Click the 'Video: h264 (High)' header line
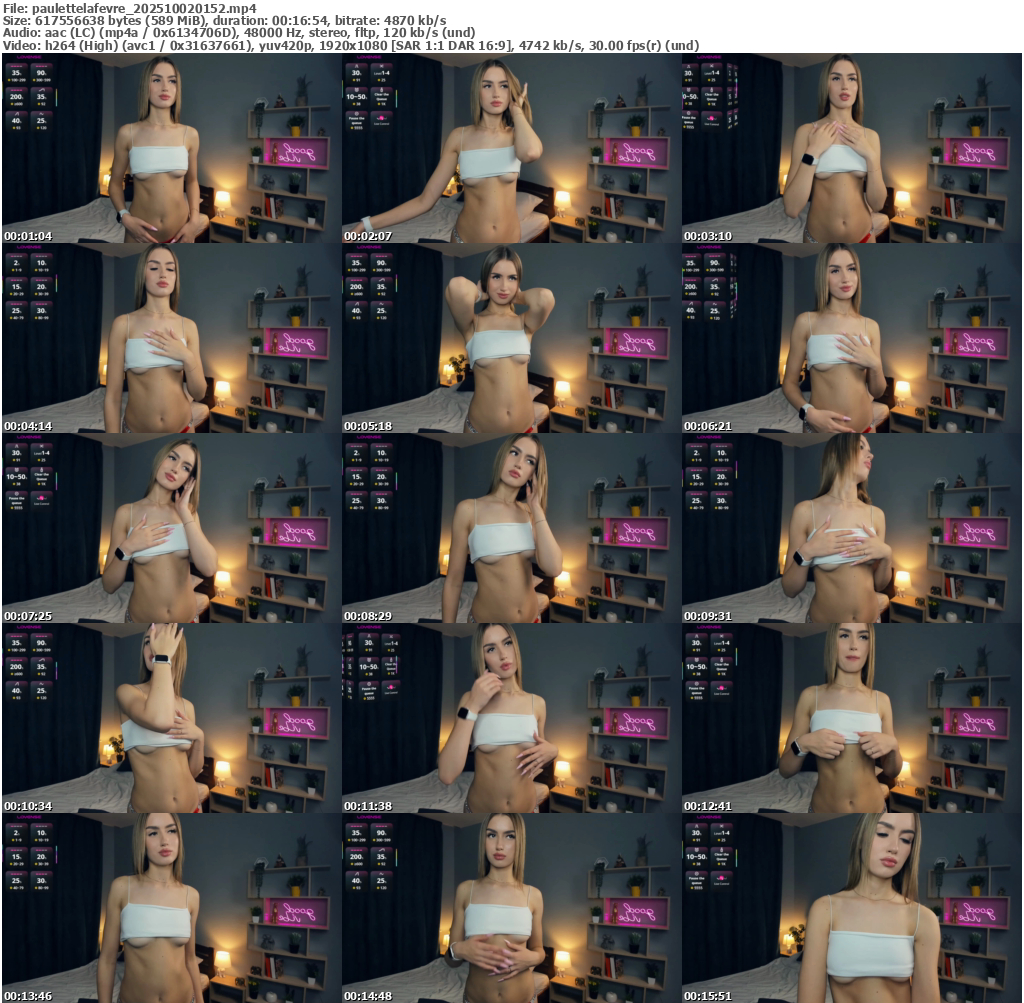Image resolution: width=1024 pixels, height=1003 pixels. (x=351, y=45)
